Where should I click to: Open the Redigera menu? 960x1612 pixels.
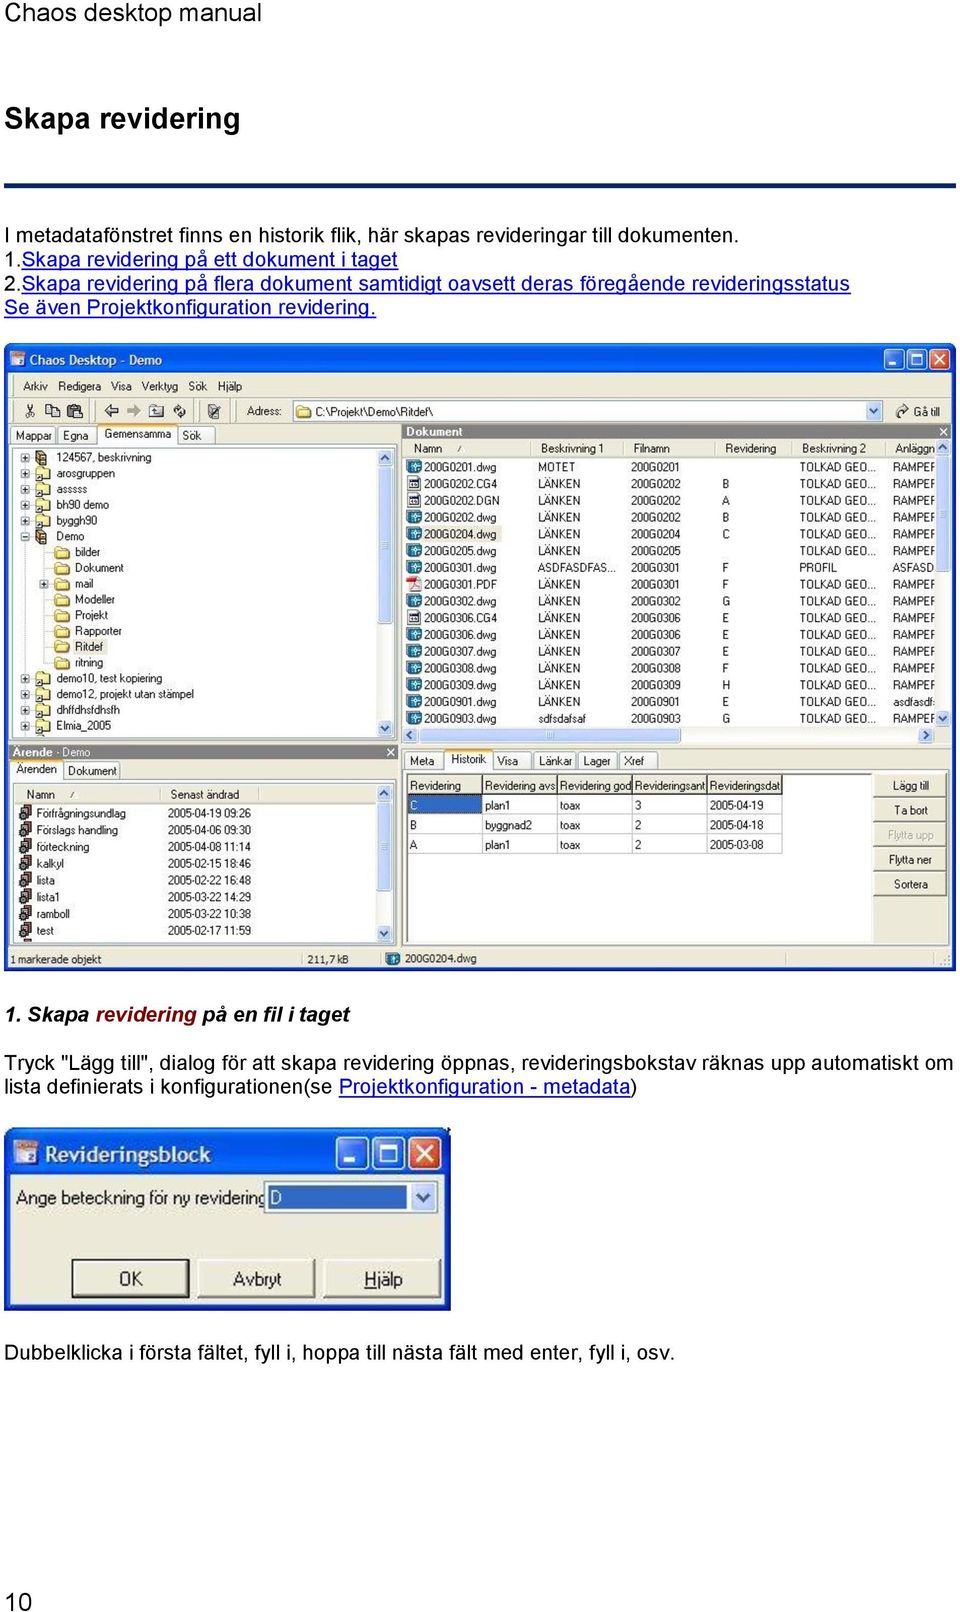tap(79, 386)
